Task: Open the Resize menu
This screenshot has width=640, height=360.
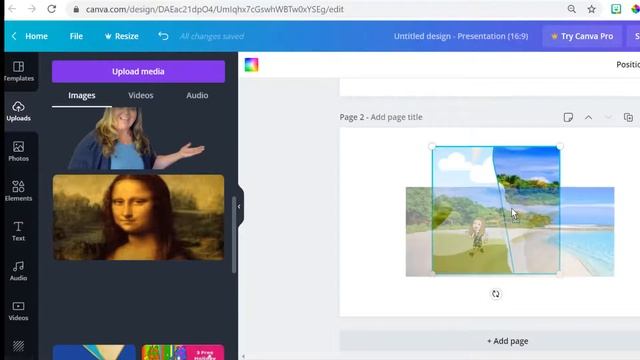Action: coord(122,36)
